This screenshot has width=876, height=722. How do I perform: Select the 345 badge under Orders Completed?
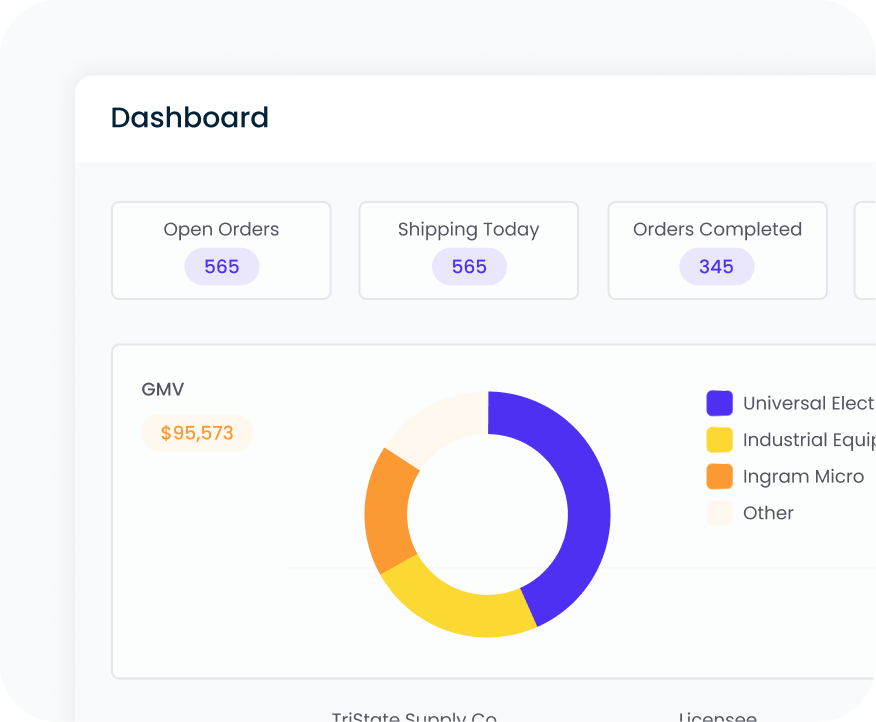[716, 266]
